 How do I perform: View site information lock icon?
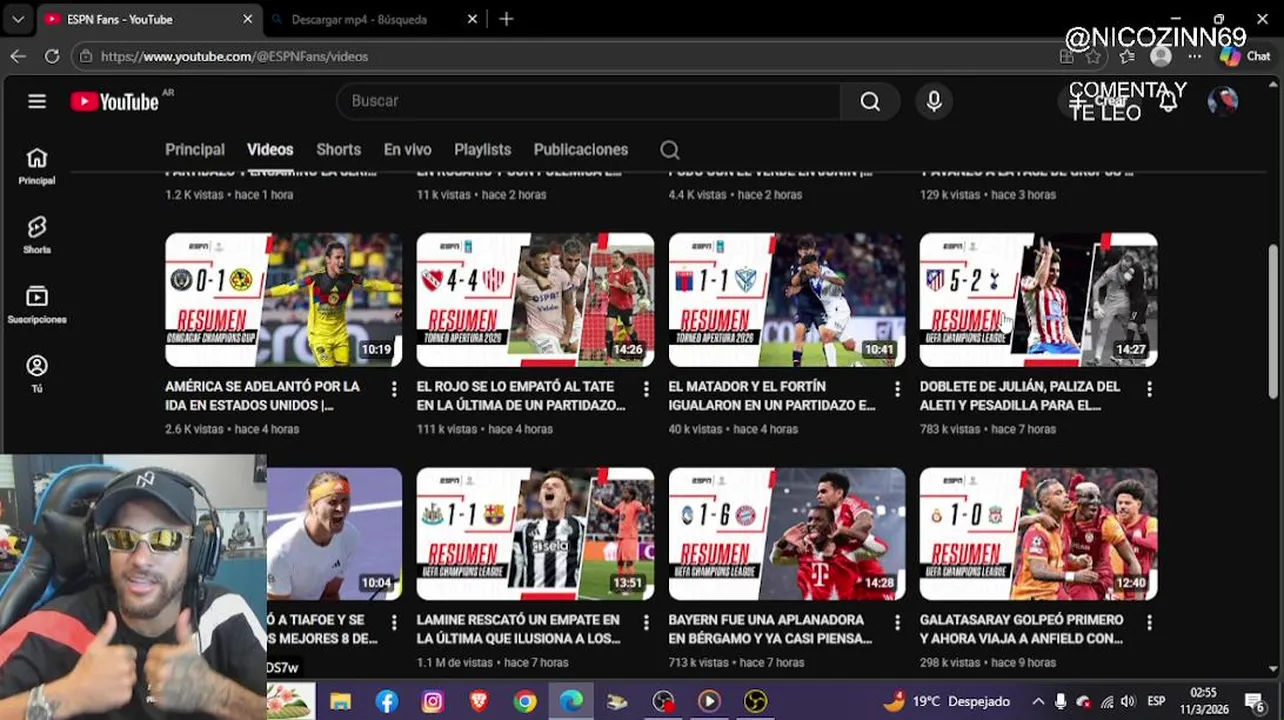[x=86, y=56]
